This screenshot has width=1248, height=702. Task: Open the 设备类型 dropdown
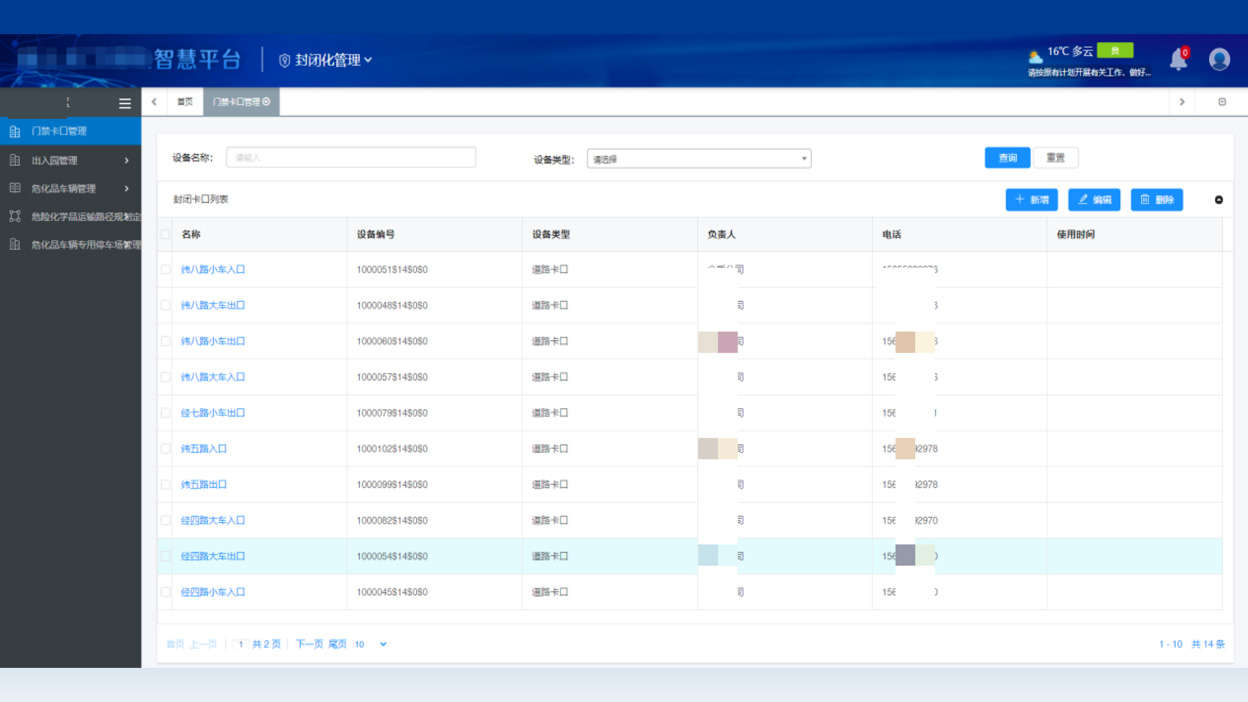698,159
